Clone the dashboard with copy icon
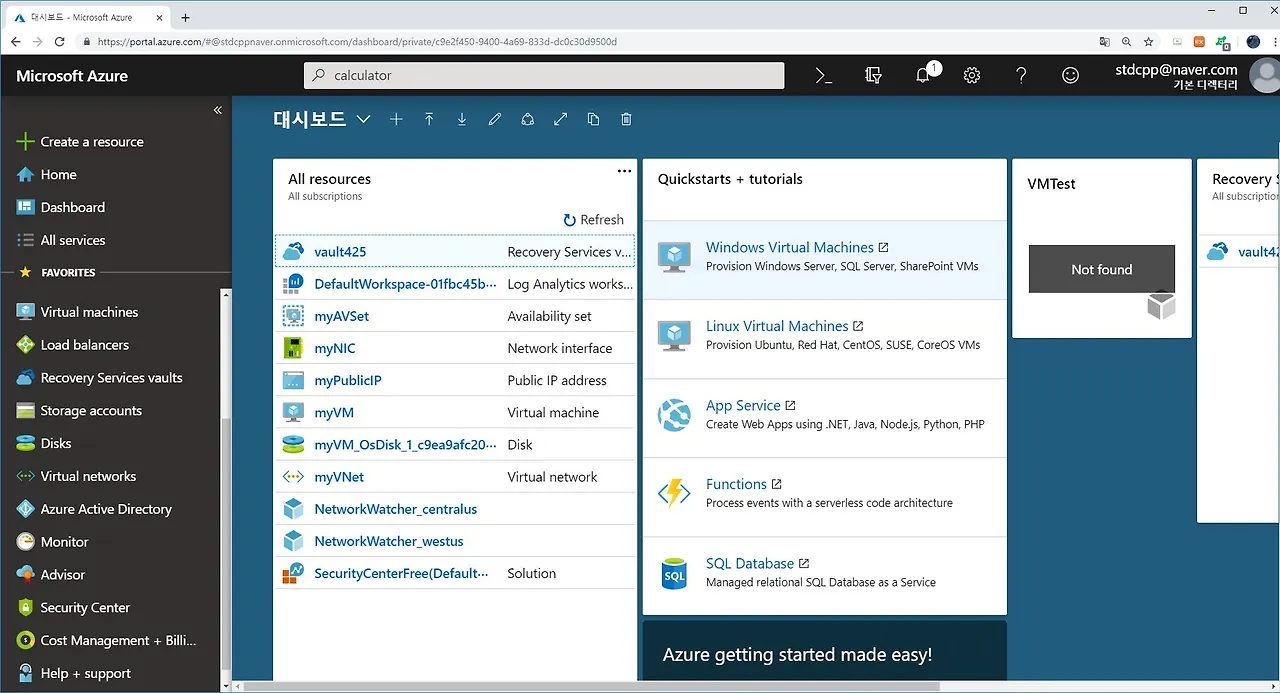Viewport: 1280px width, 693px height. [594, 119]
